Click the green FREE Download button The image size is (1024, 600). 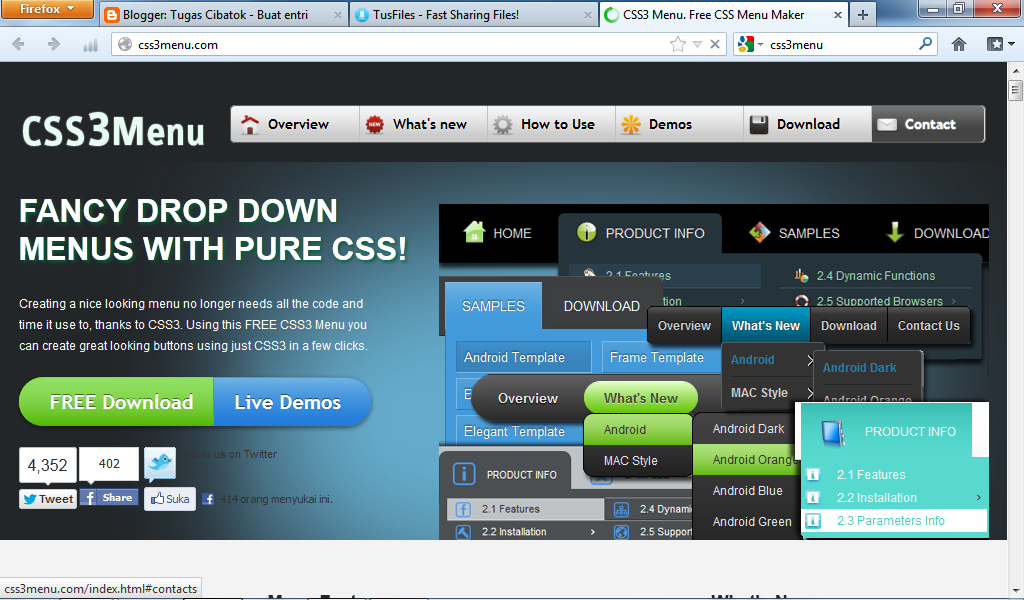116,402
